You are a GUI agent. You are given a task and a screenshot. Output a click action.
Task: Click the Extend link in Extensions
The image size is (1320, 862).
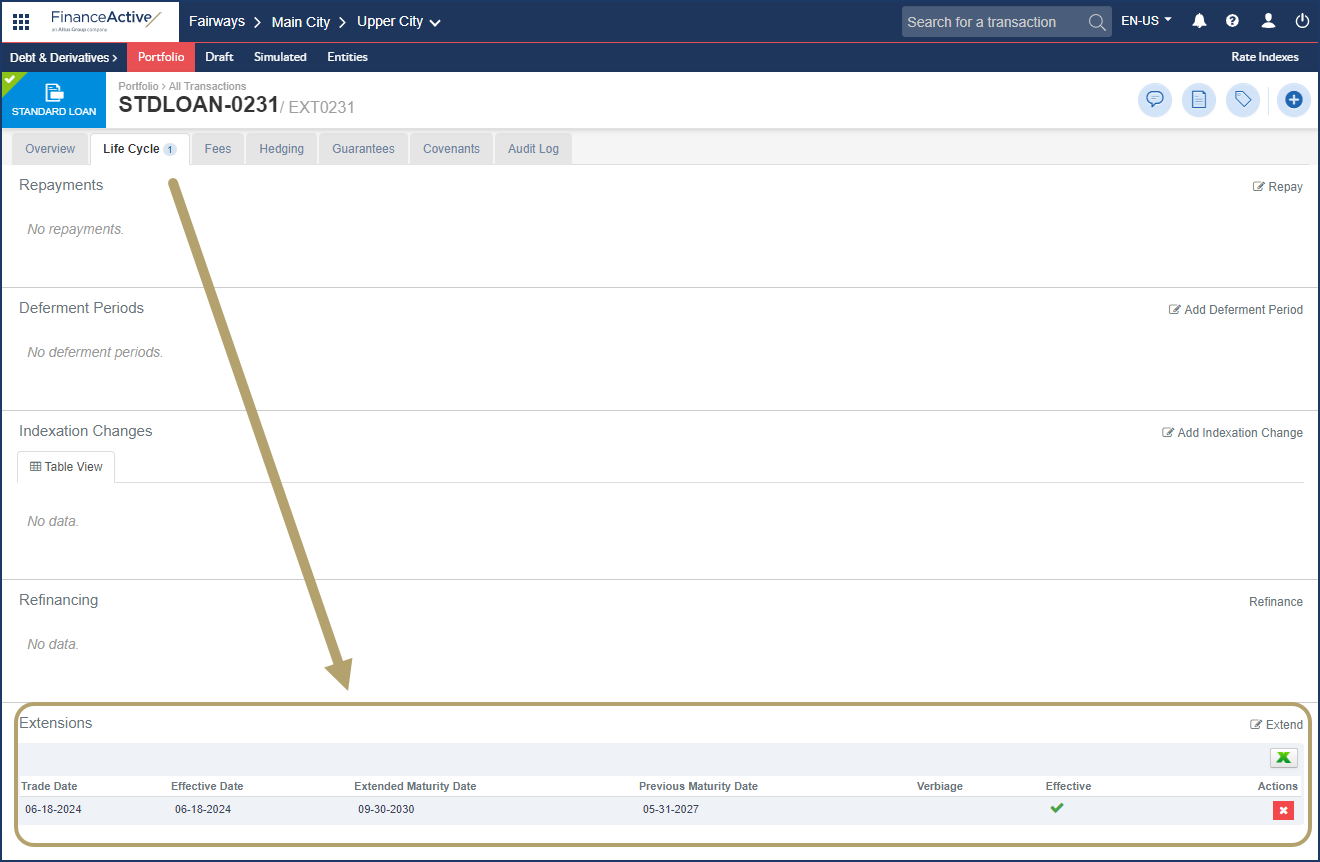(1277, 725)
